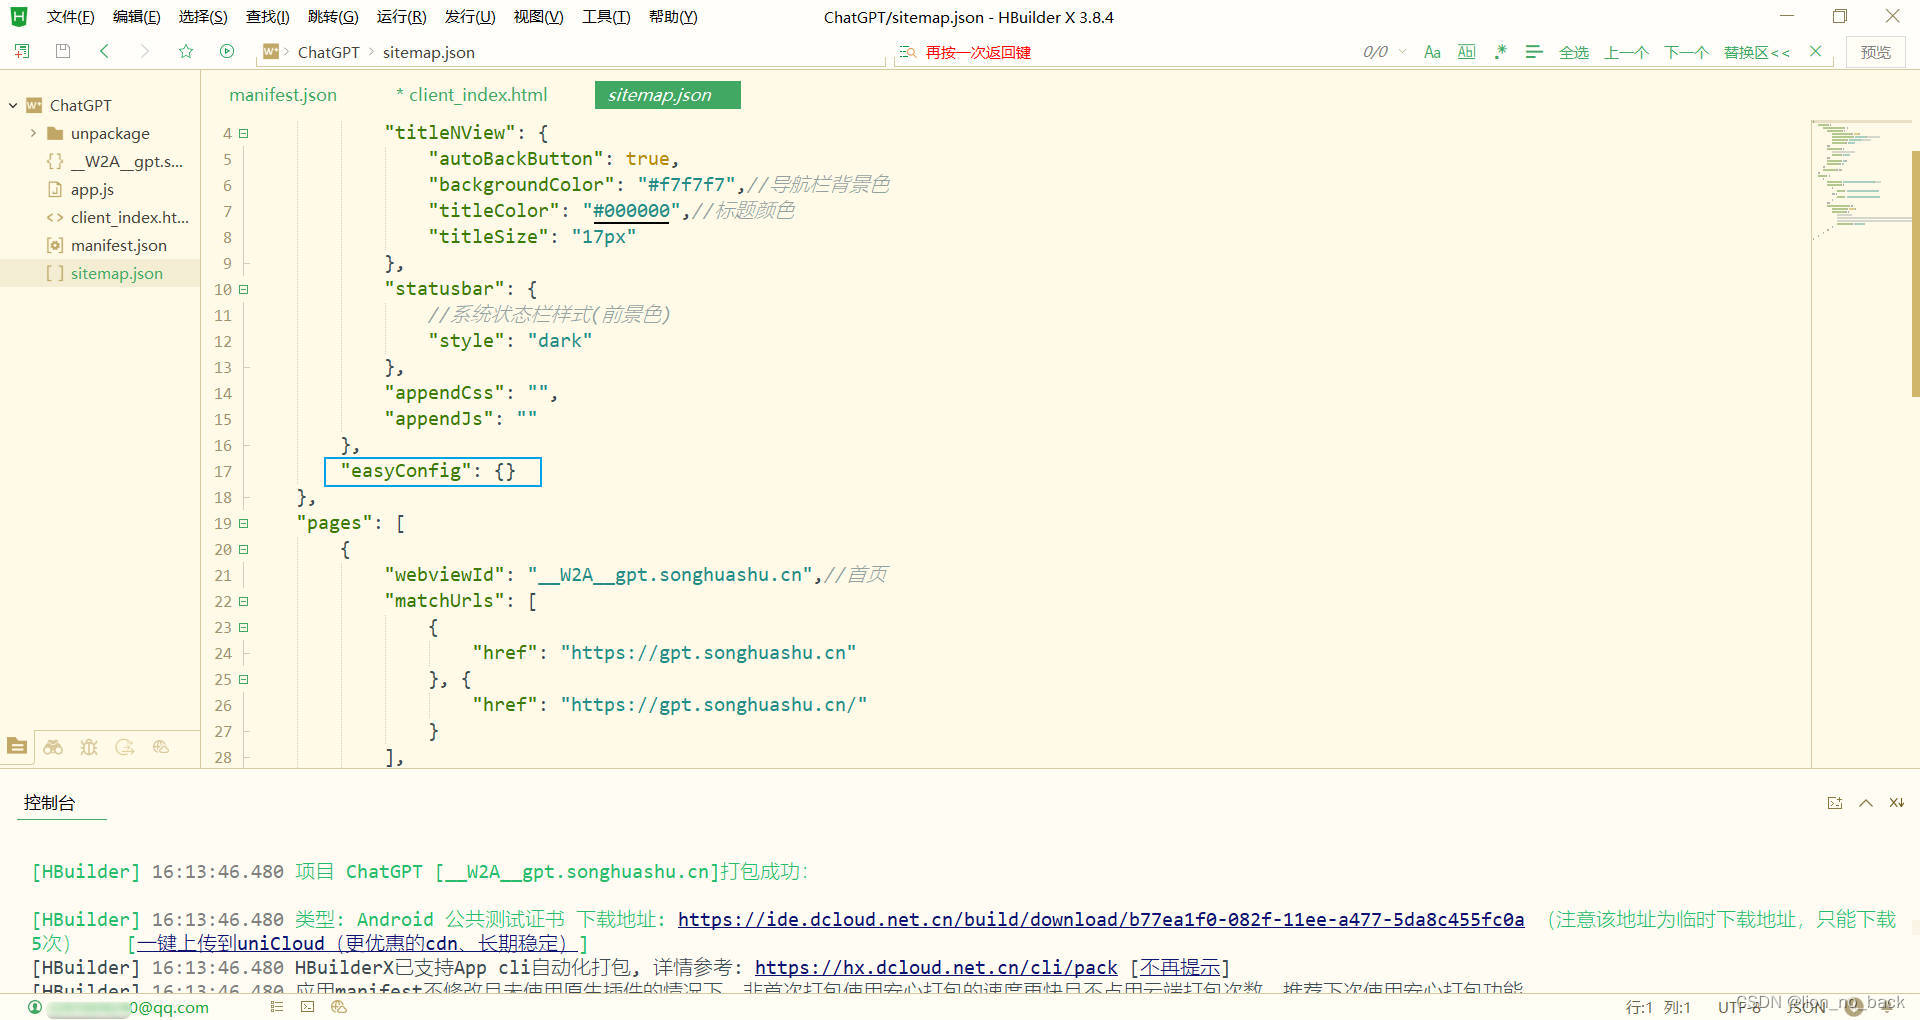1920x1020 pixels.
Task: Click the project icon before ChatGPT in the breadcrumb
Action: coord(271,51)
